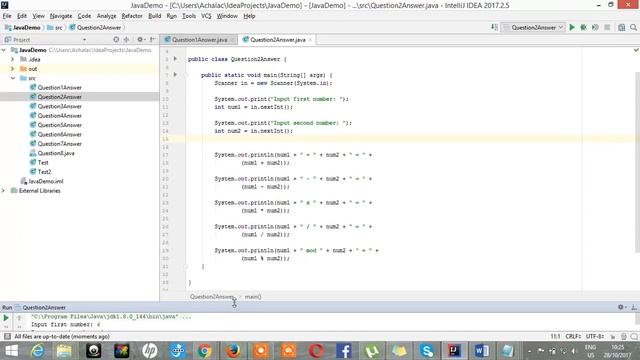Select Question8.java in project tree
Image resolution: width=640 pixels, height=360 pixels.
[56, 153]
